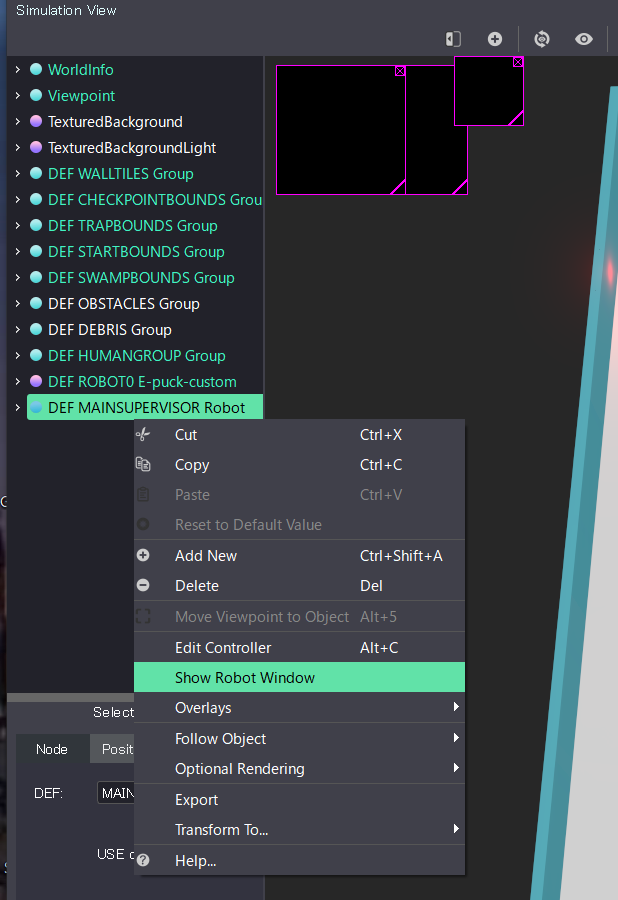Expand the DEF ROBOT0 E-puck-custom node
The width and height of the screenshot is (618, 900).
pyautogui.click(x=18, y=382)
